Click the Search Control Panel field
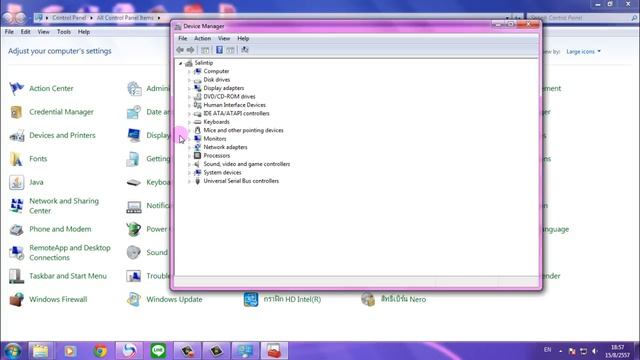Screen dimensions: 640x360 tap(581, 18)
